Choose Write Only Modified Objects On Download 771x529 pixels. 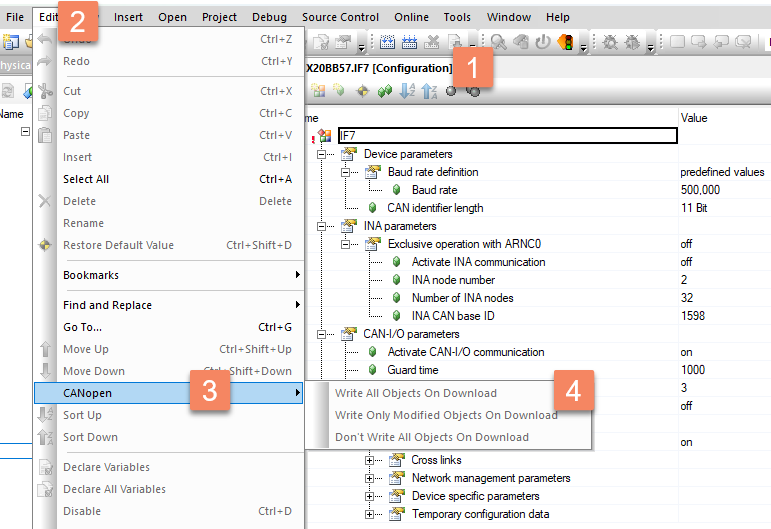(x=448, y=415)
